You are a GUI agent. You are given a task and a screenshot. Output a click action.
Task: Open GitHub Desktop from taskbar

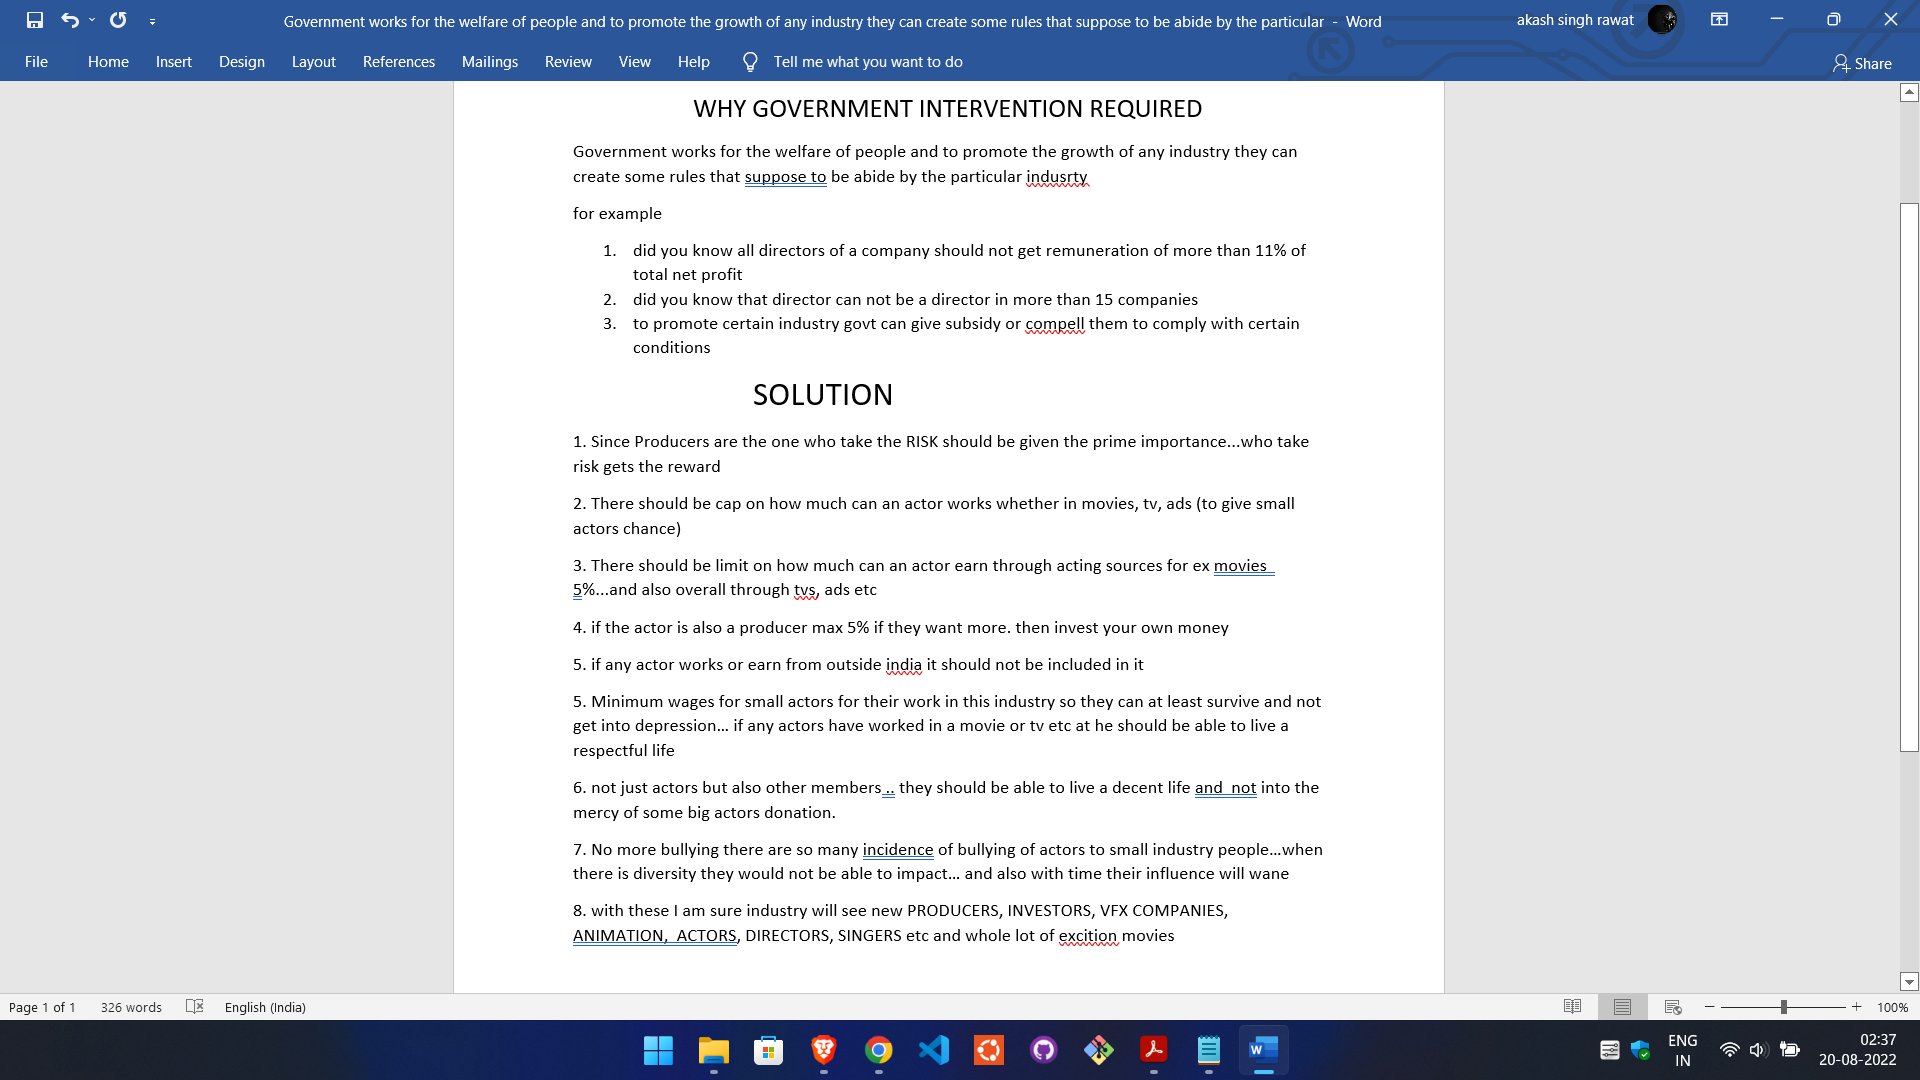[x=1044, y=1050]
